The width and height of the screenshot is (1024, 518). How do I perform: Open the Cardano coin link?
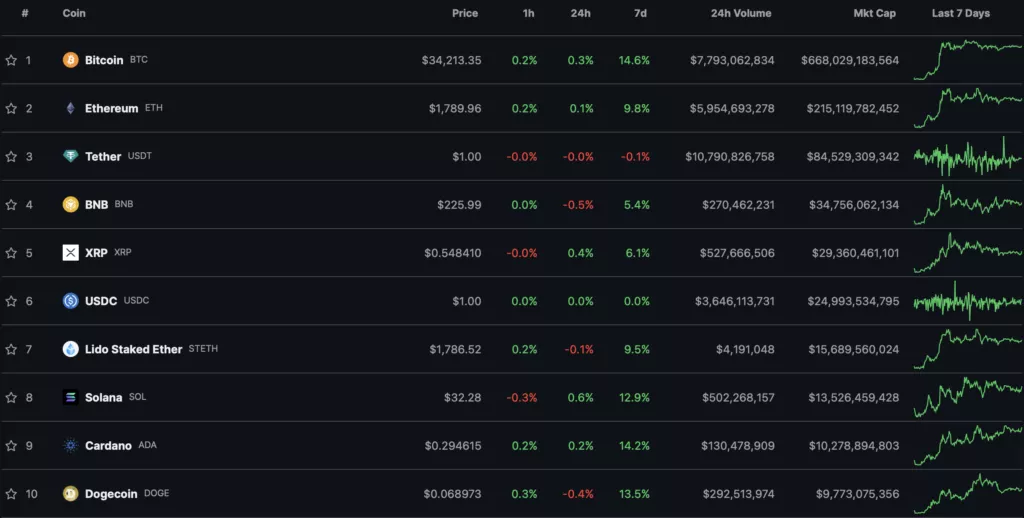(x=108, y=445)
